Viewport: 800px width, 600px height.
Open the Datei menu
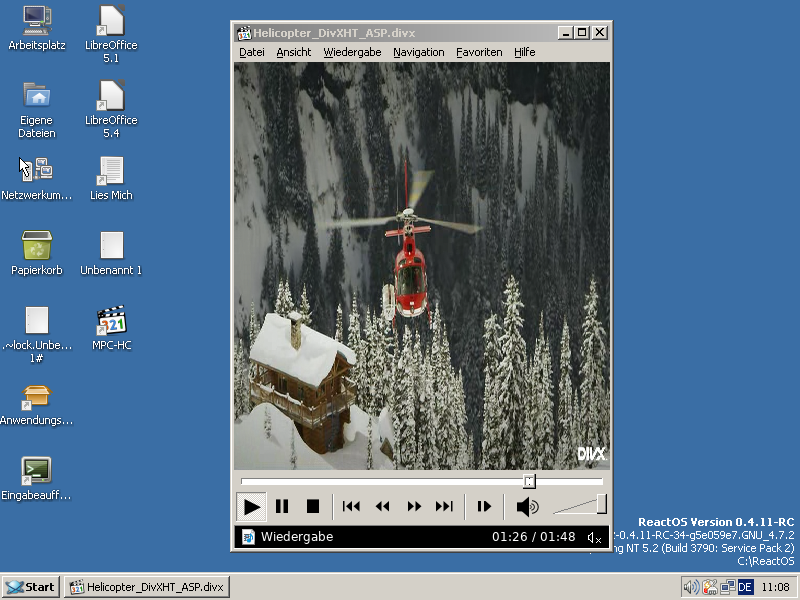(x=252, y=52)
